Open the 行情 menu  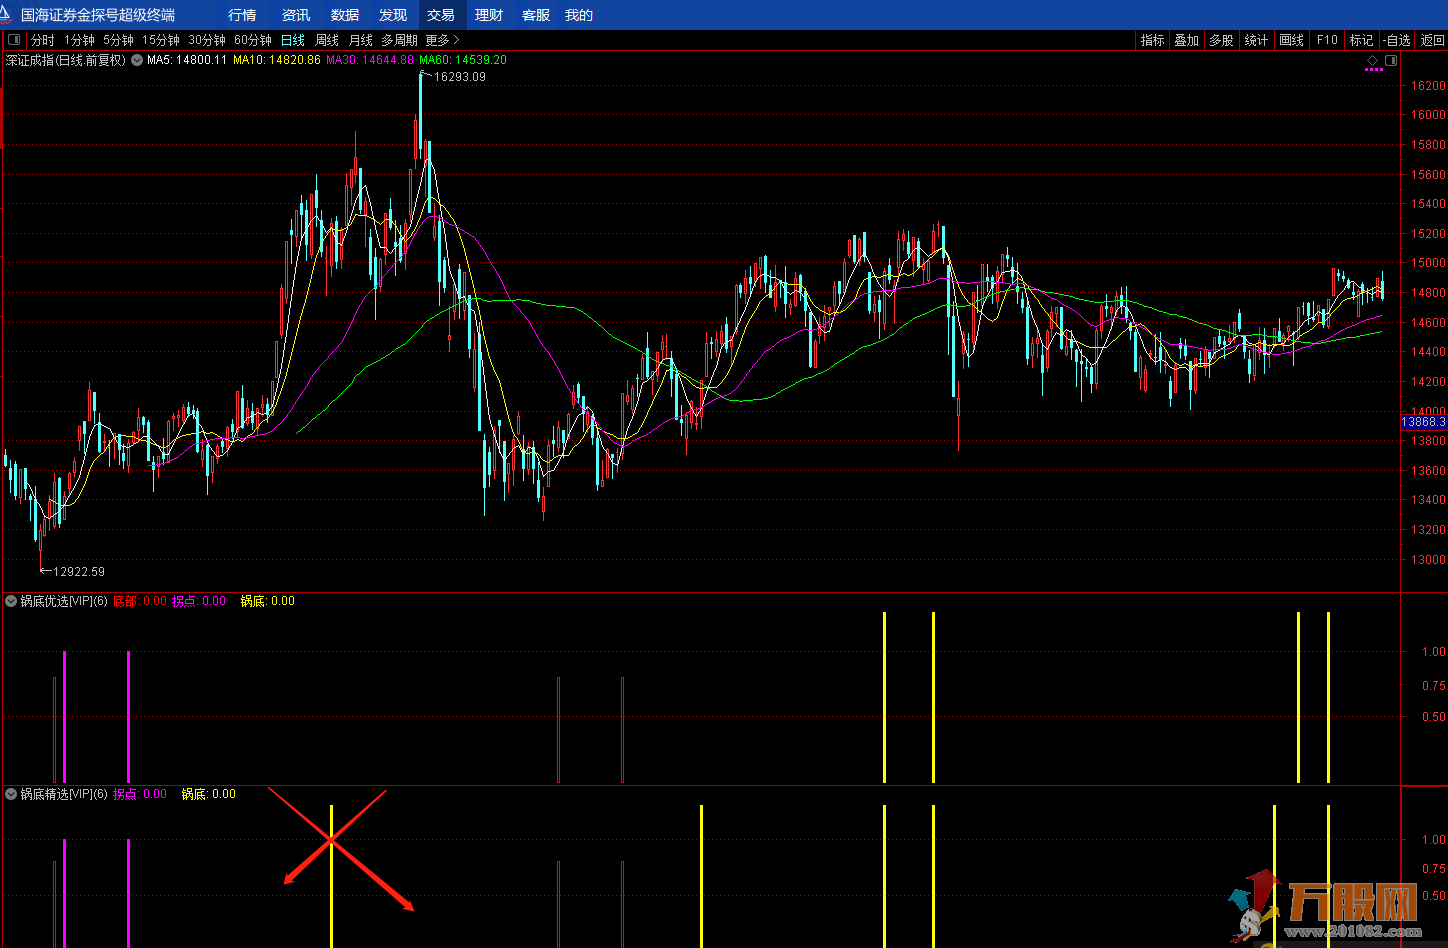tap(242, 15)
